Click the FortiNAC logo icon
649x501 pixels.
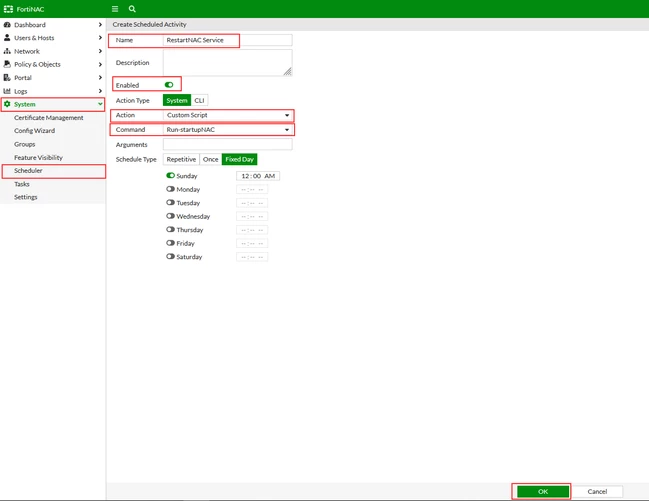[8, 9]
